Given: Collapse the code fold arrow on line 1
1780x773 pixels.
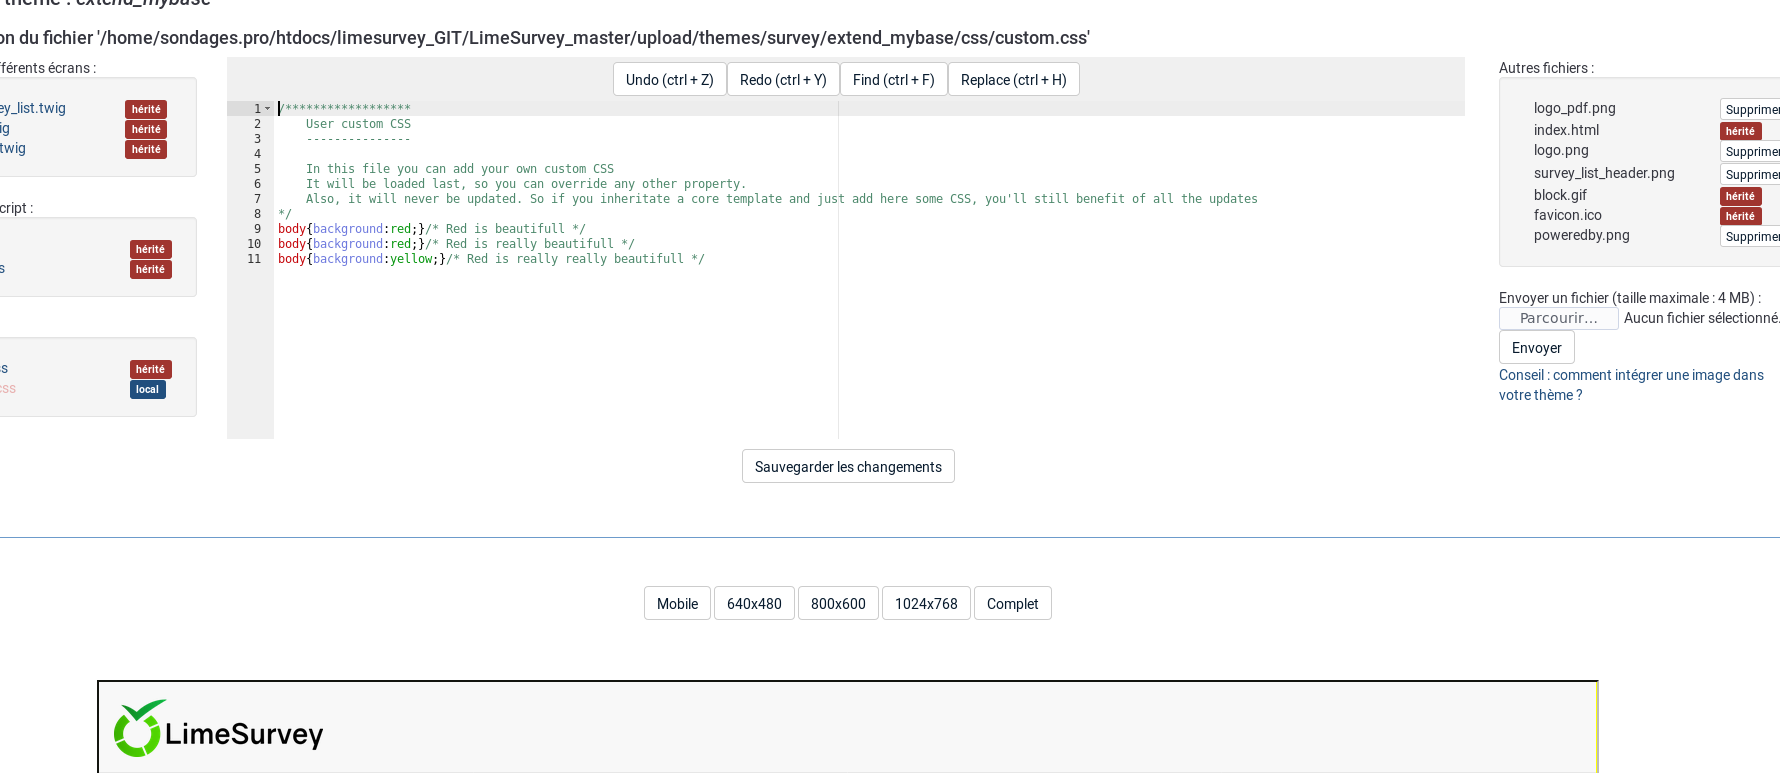Looking at the screenshot, I should tap(268, 109).
